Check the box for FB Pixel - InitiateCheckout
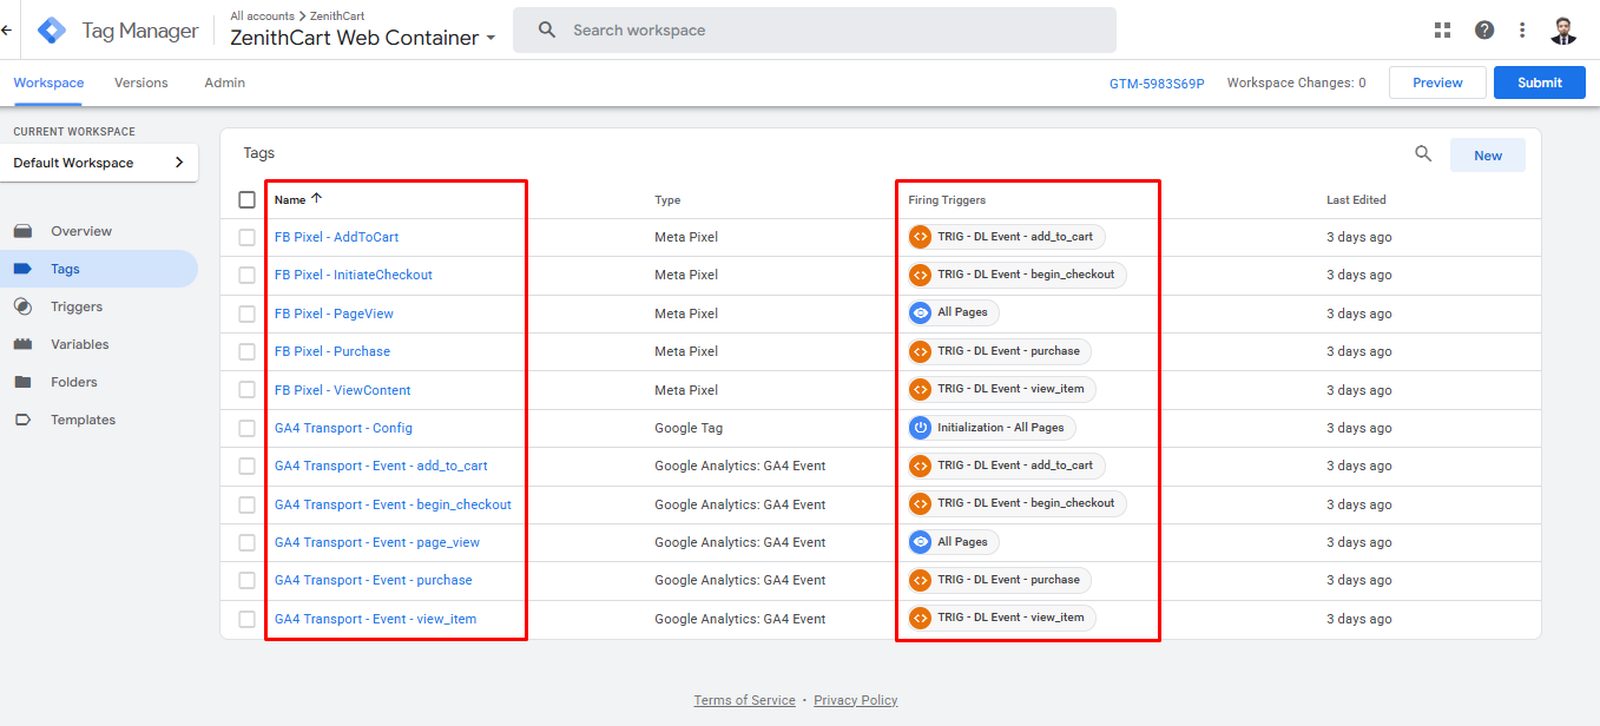 [247, 275]
